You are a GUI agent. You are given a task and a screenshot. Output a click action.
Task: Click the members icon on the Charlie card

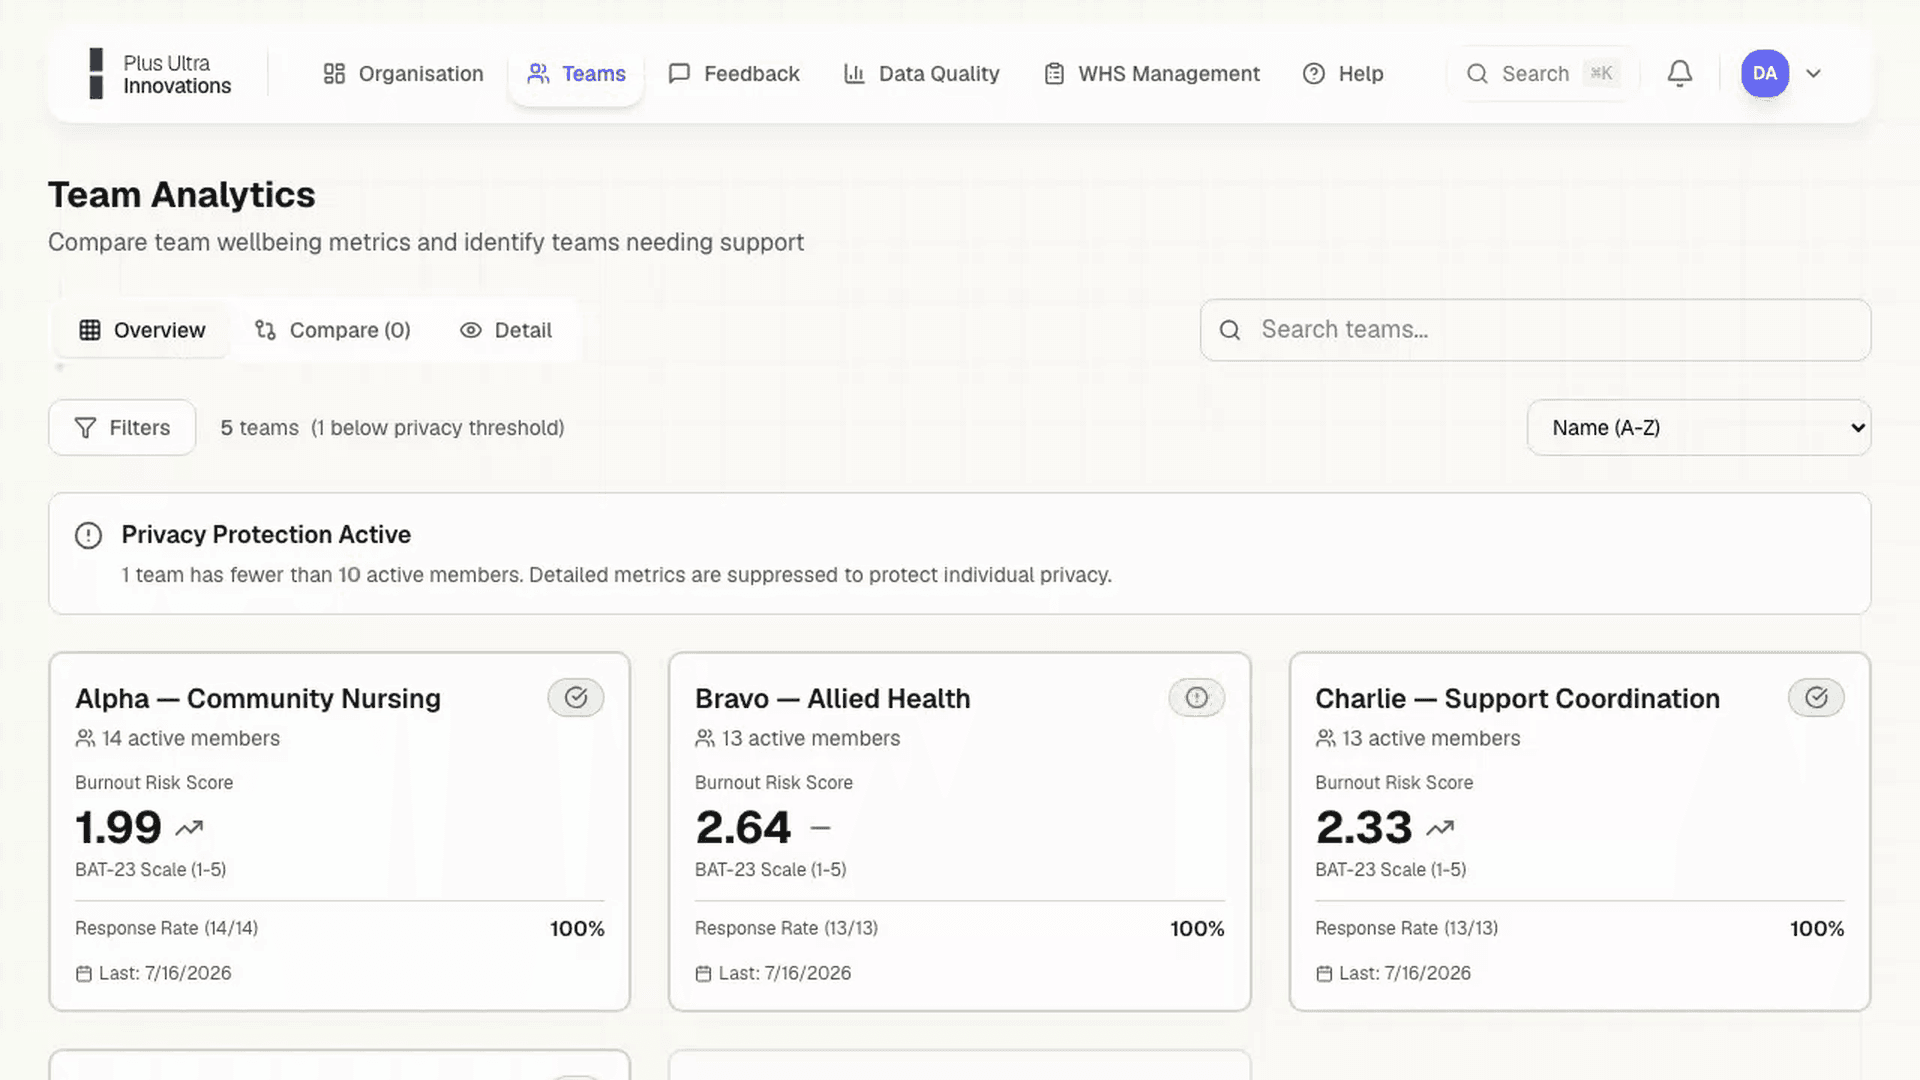pos(1325,738)
